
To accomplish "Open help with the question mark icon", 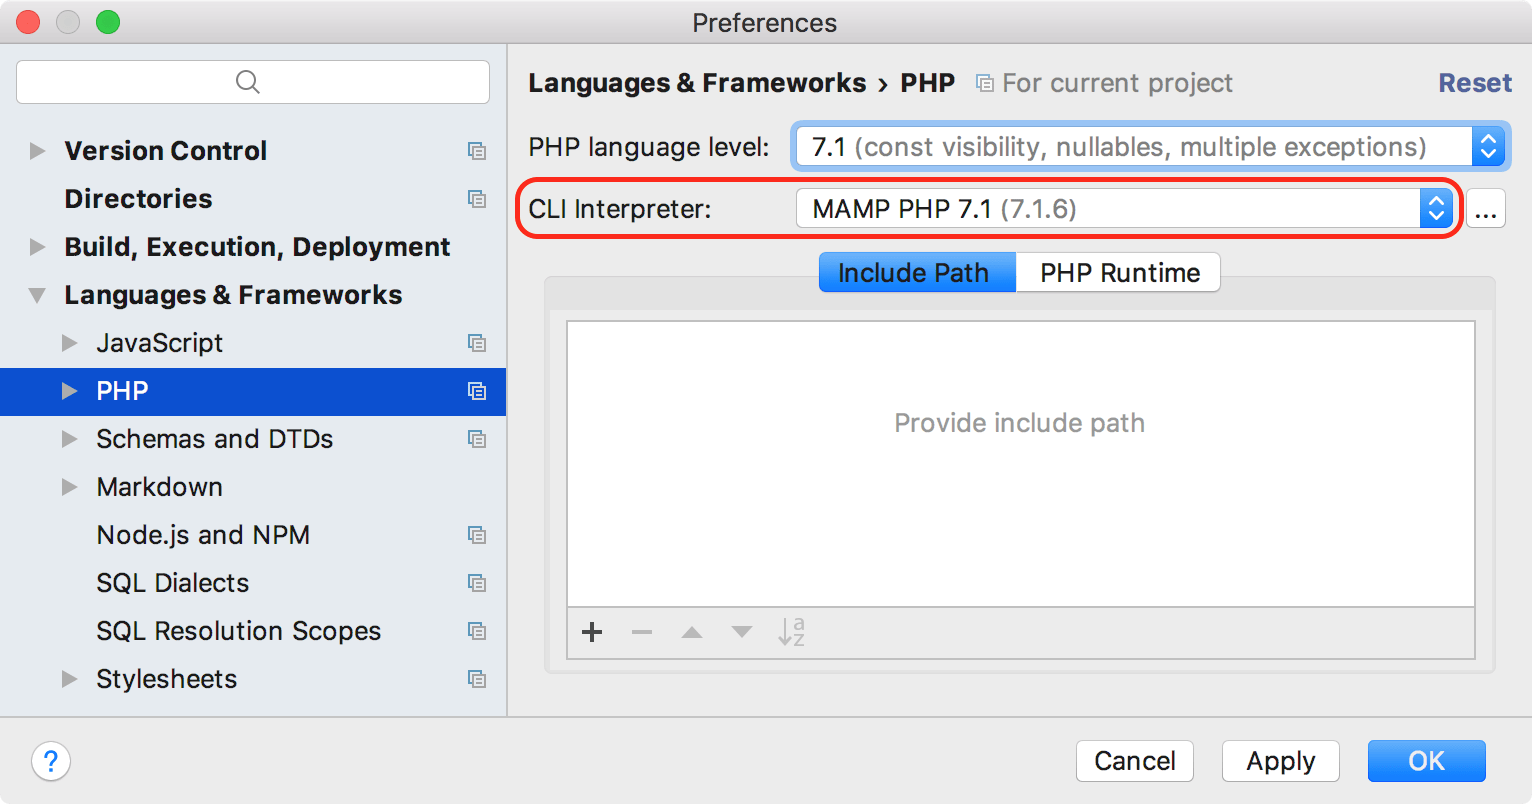I will click(x=51, y=761).
